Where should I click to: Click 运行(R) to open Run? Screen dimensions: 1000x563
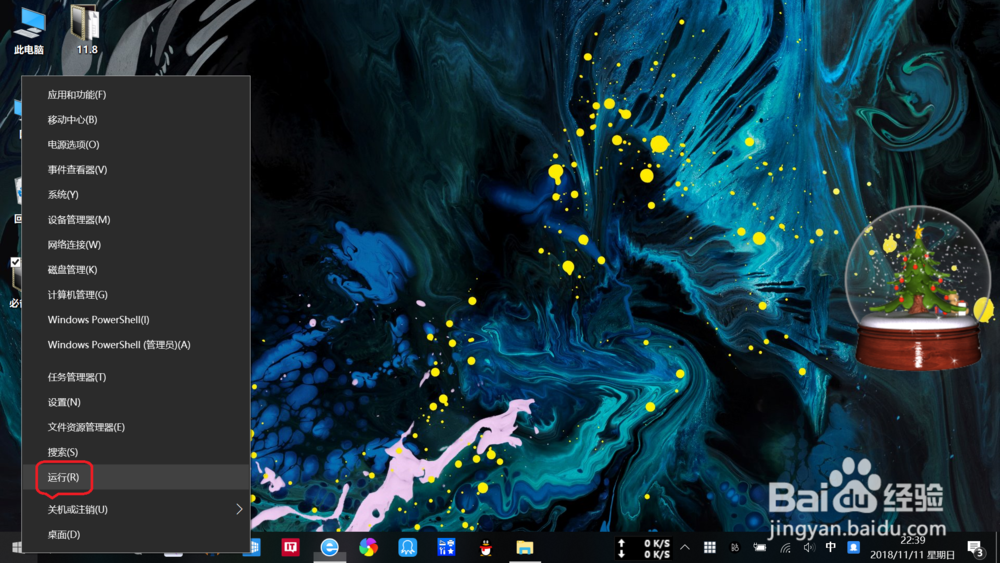click(136, 477)
